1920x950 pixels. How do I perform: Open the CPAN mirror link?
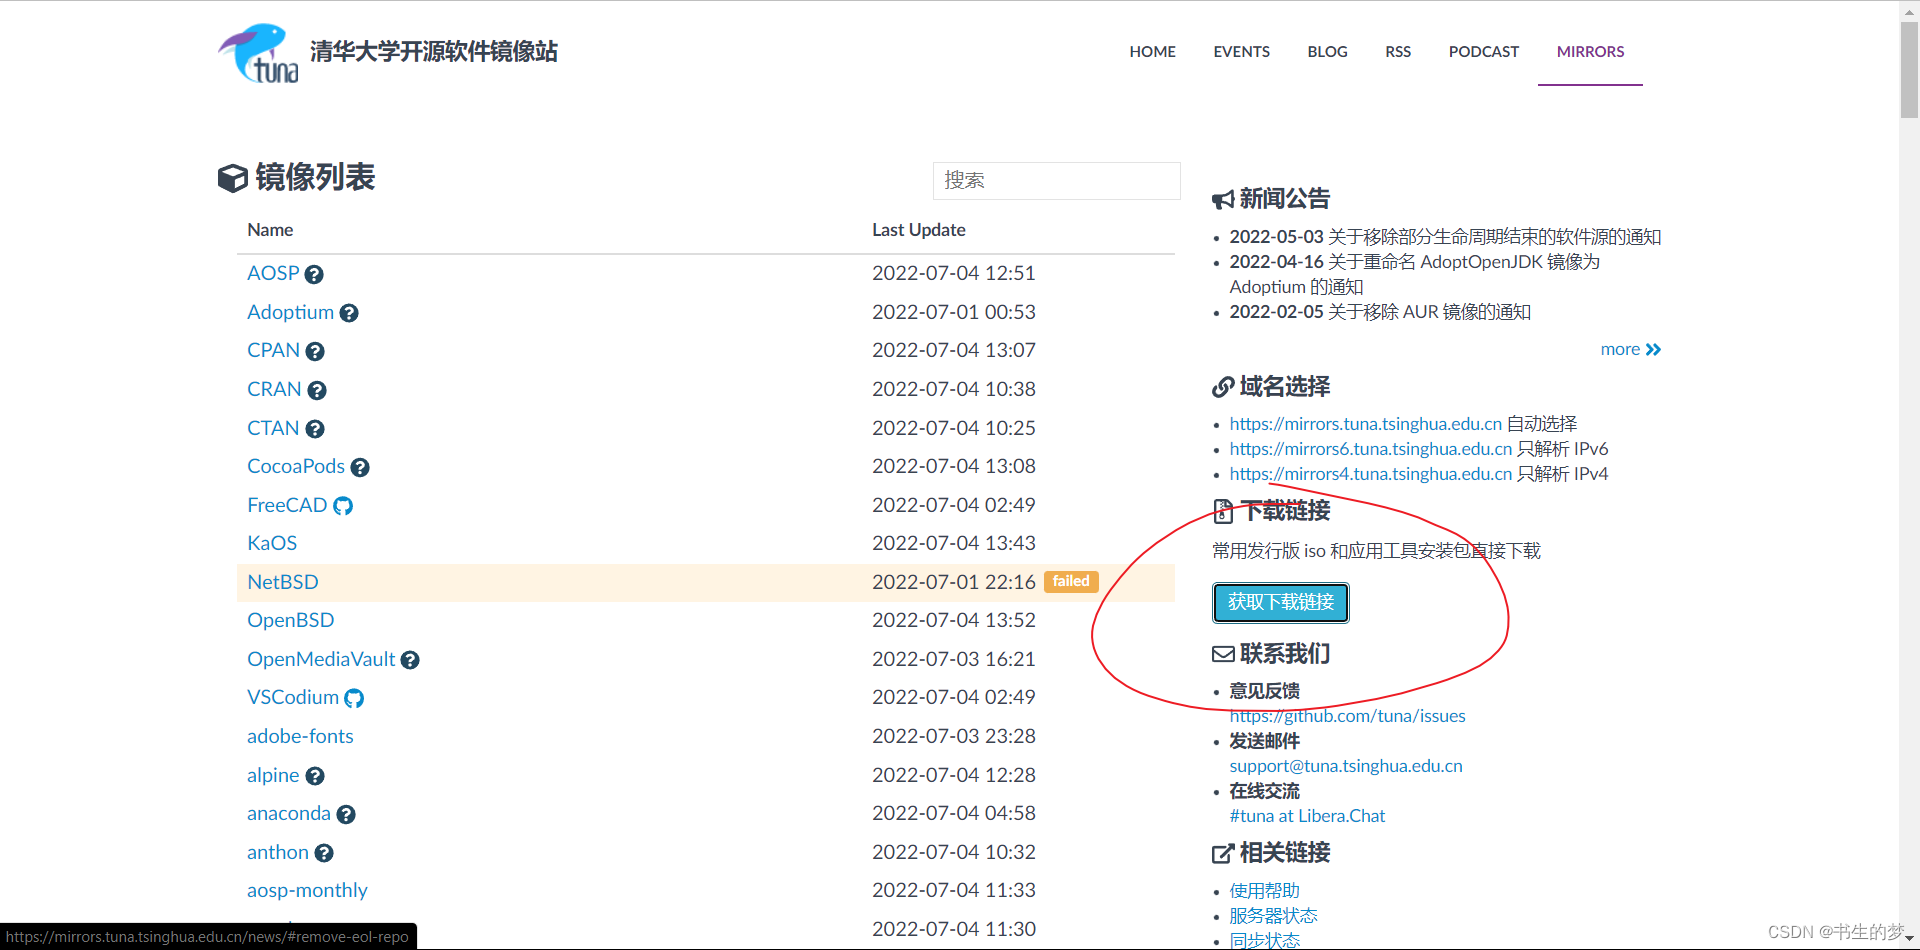click(x=273, y=350)
